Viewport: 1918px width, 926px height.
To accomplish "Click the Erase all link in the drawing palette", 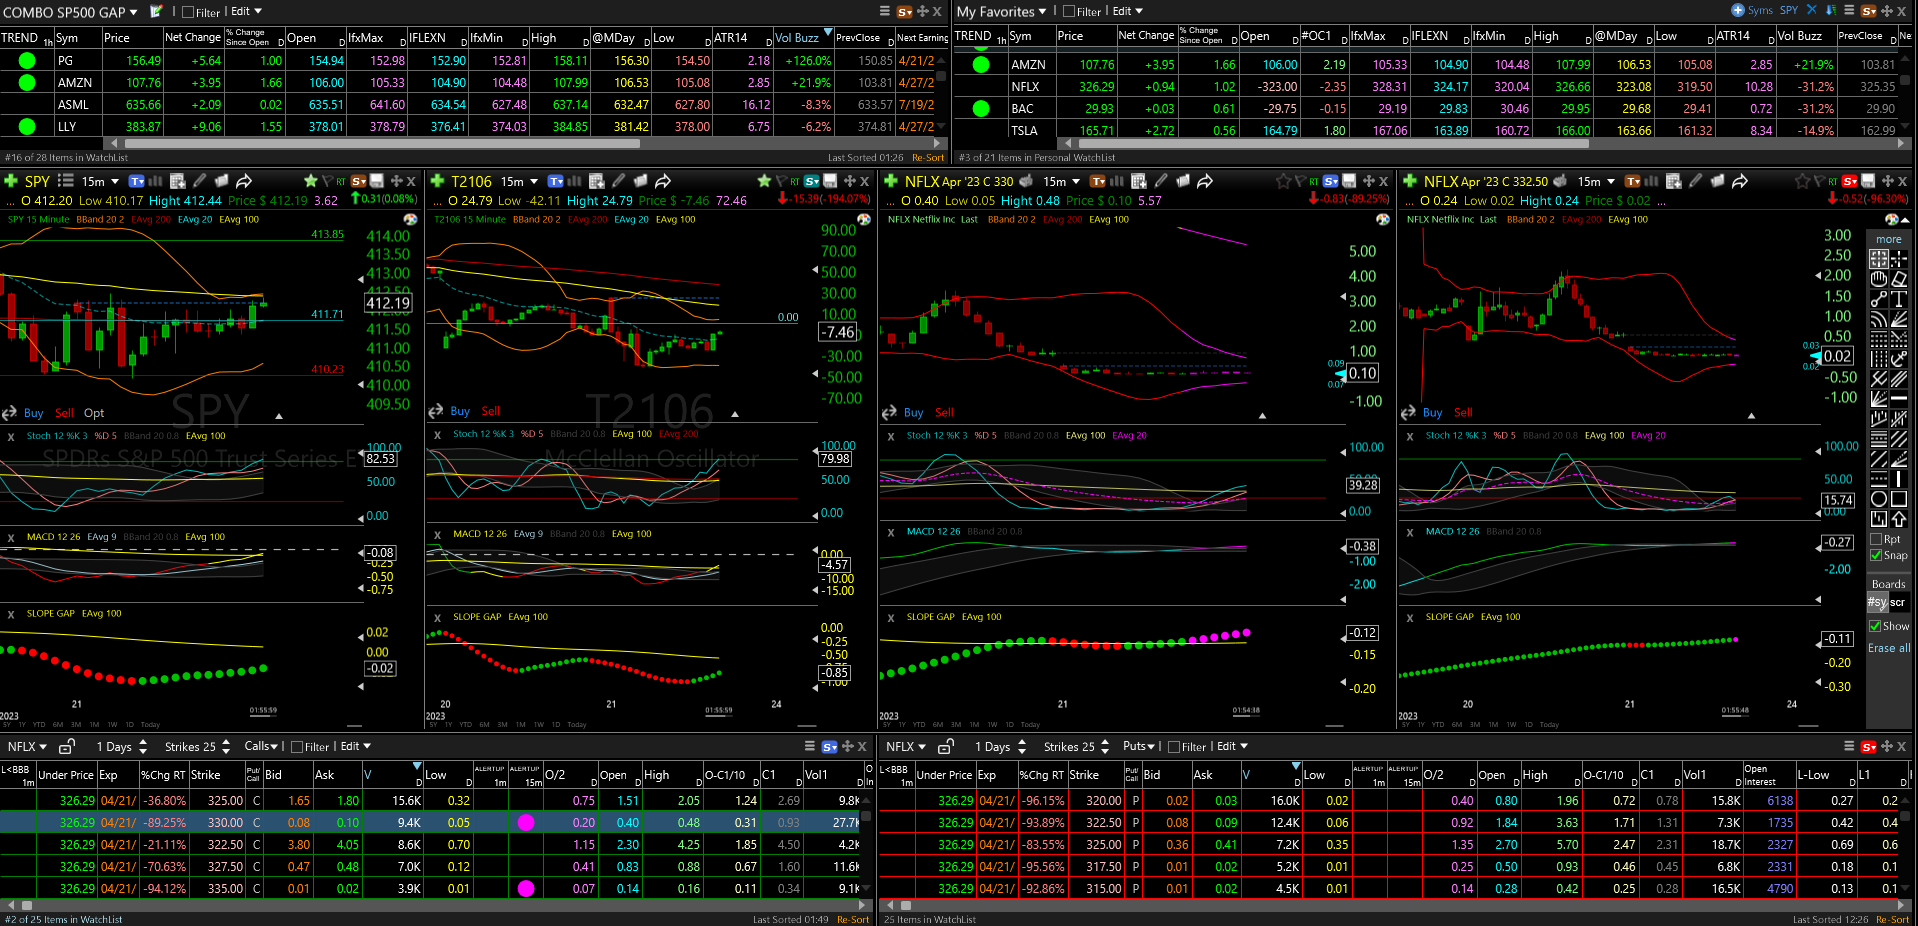I will coord(1889,648).
